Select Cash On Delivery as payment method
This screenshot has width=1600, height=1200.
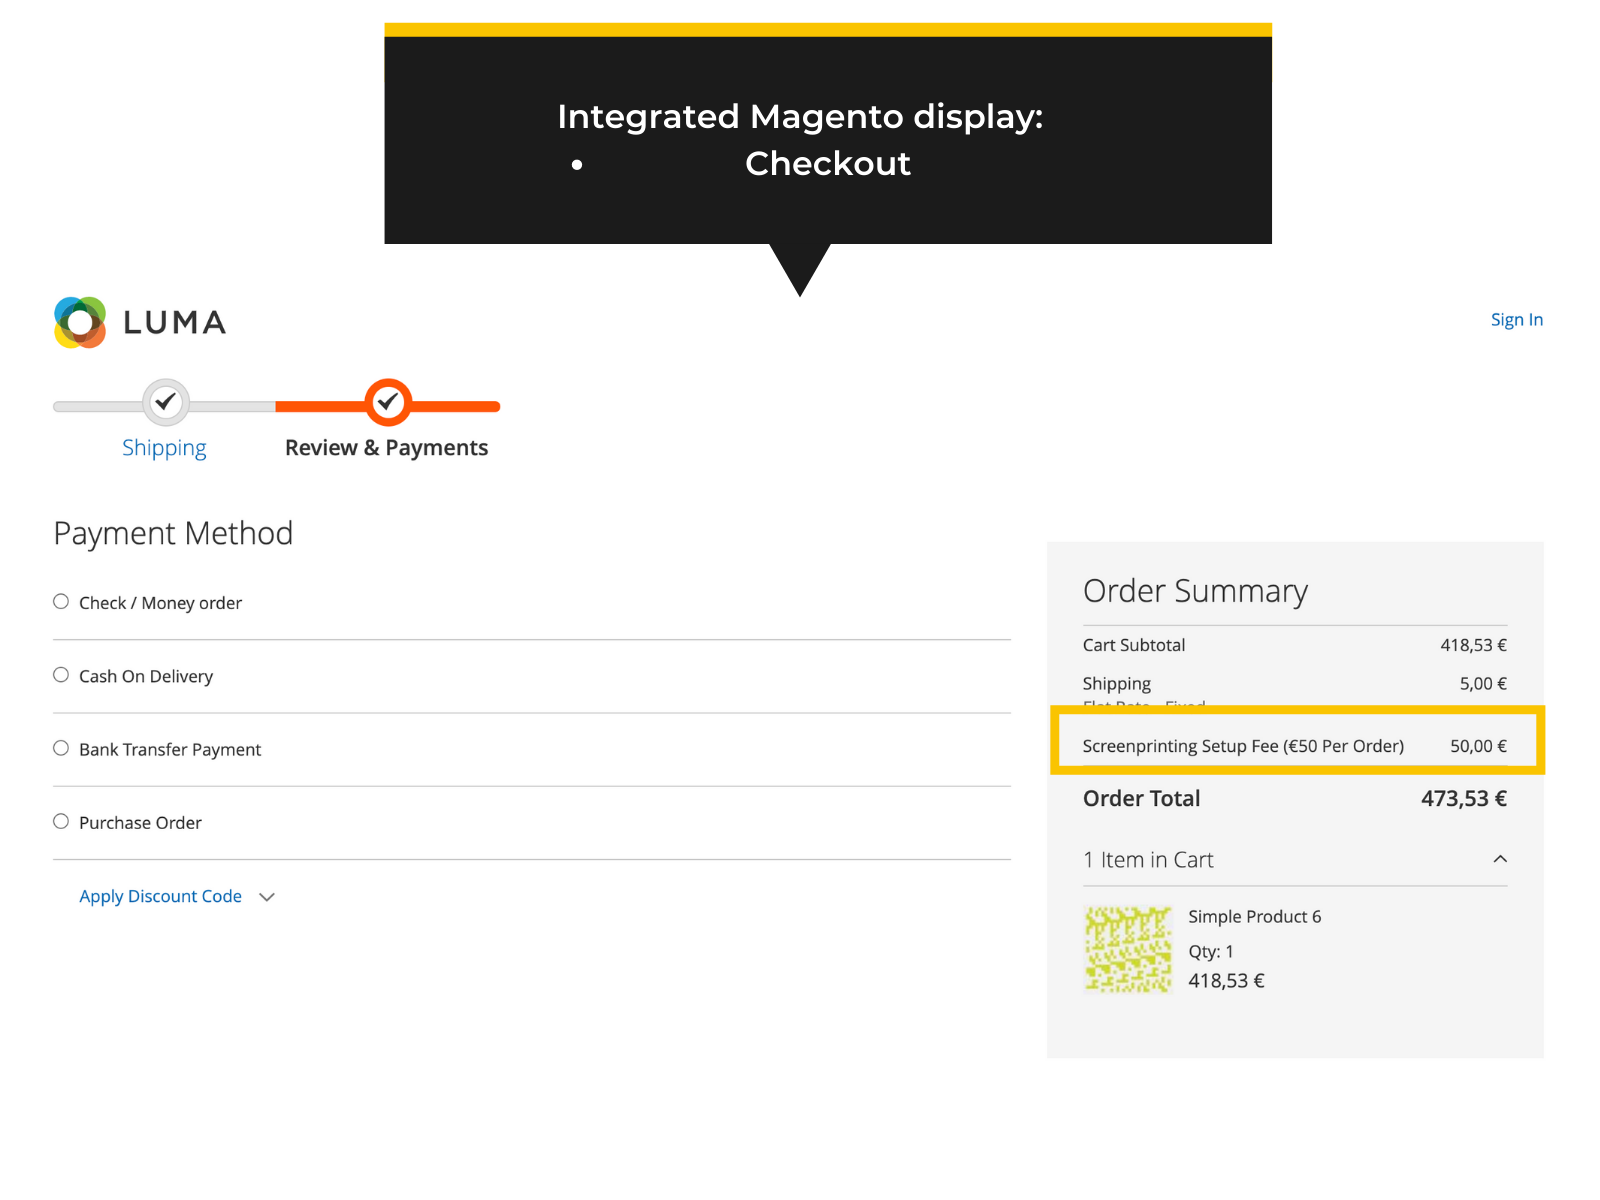(x=60, y=674)
